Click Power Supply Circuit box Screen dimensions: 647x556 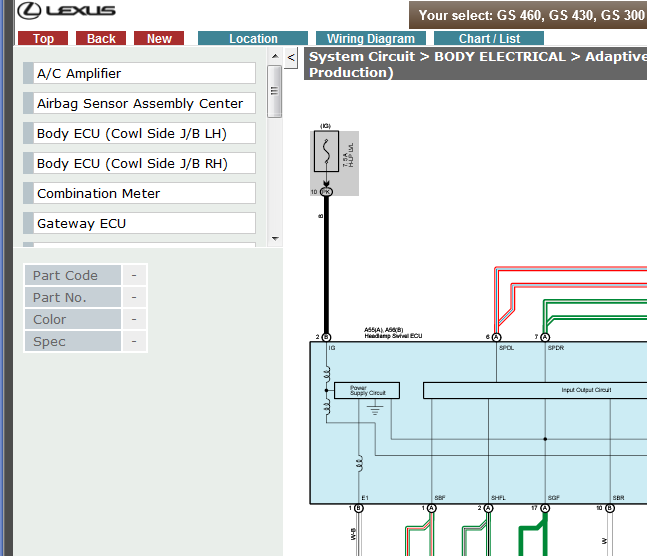[x=367, y=390]
